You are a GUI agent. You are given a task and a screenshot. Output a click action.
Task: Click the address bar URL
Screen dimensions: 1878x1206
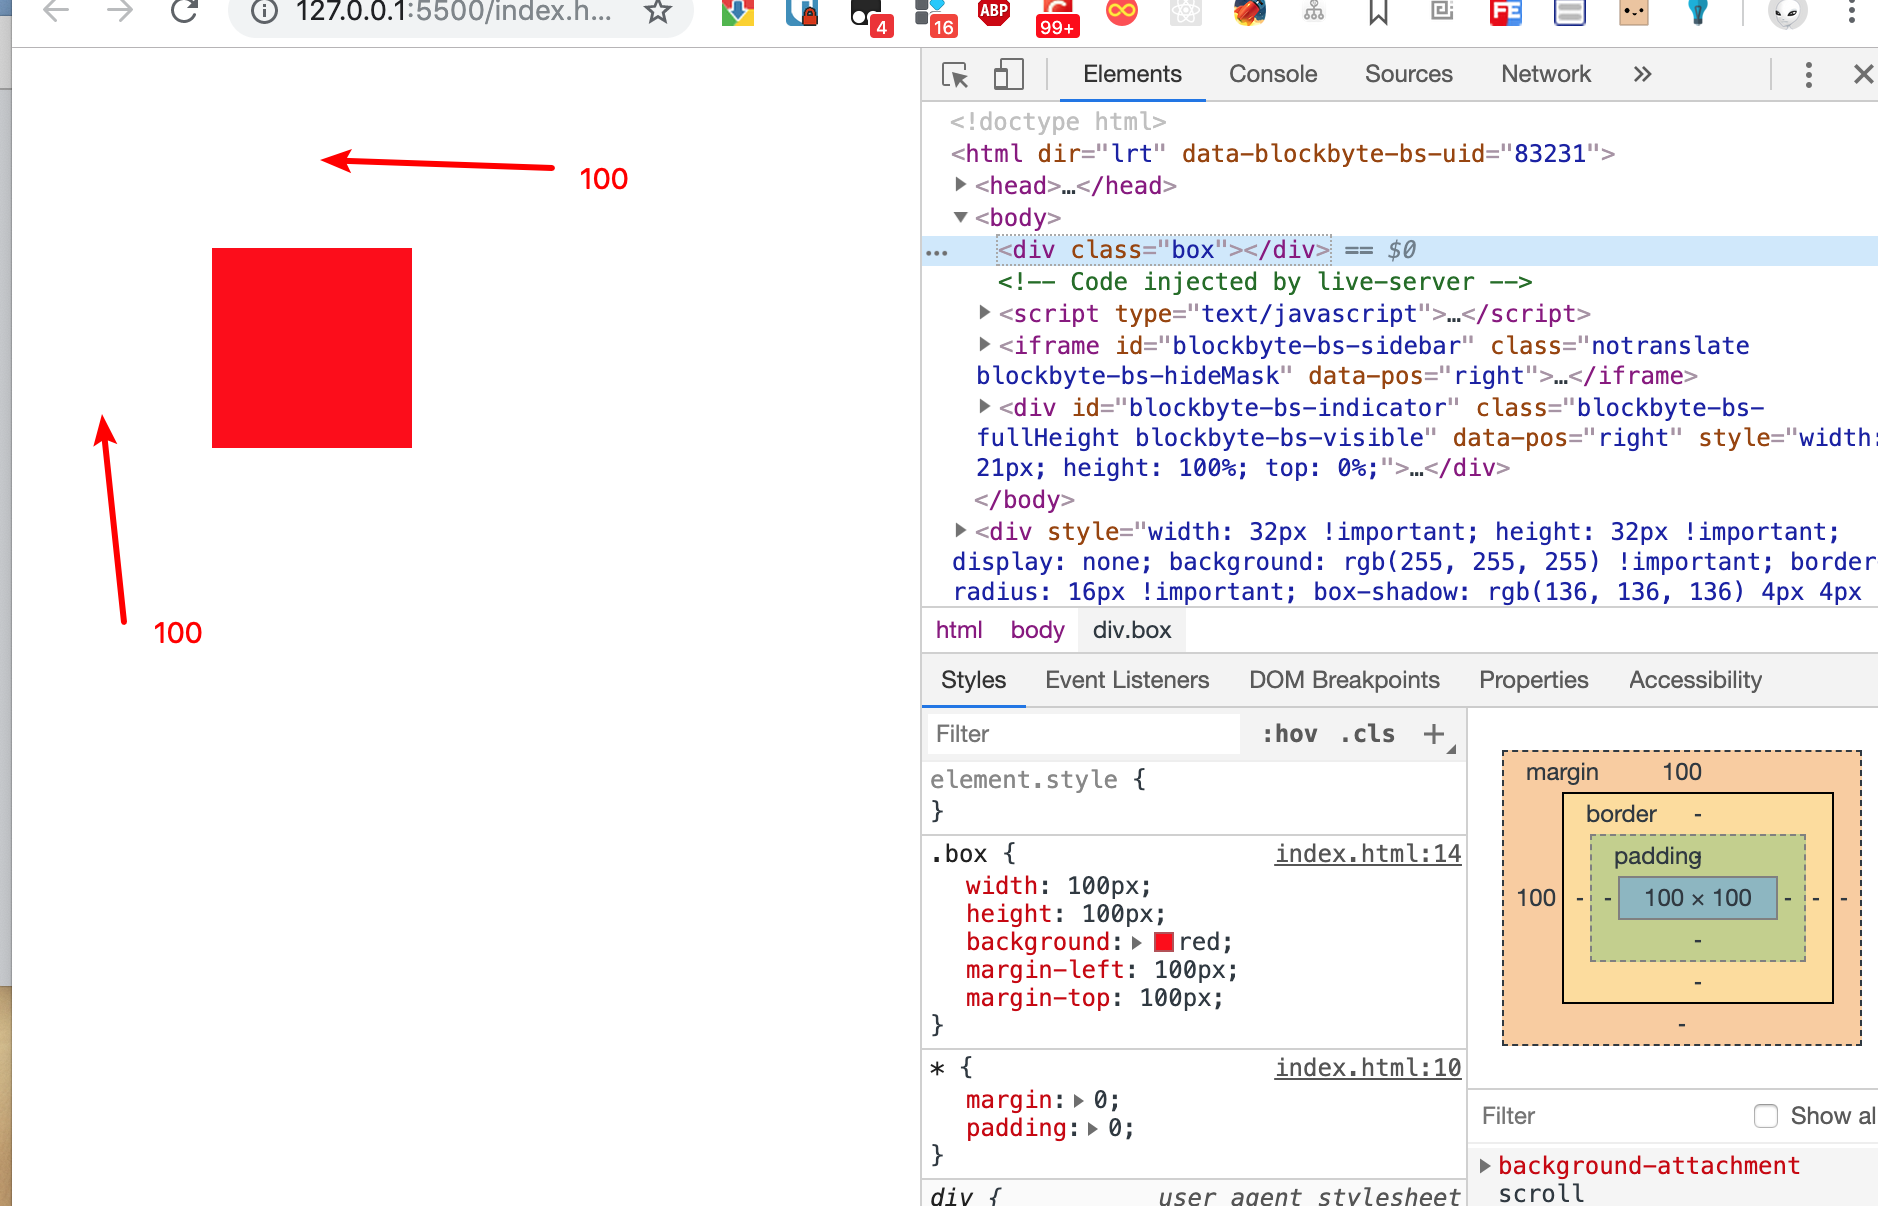point(454,12)
